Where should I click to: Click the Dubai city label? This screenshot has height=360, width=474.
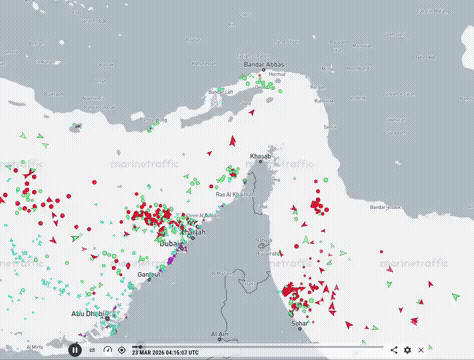(171, 244)
